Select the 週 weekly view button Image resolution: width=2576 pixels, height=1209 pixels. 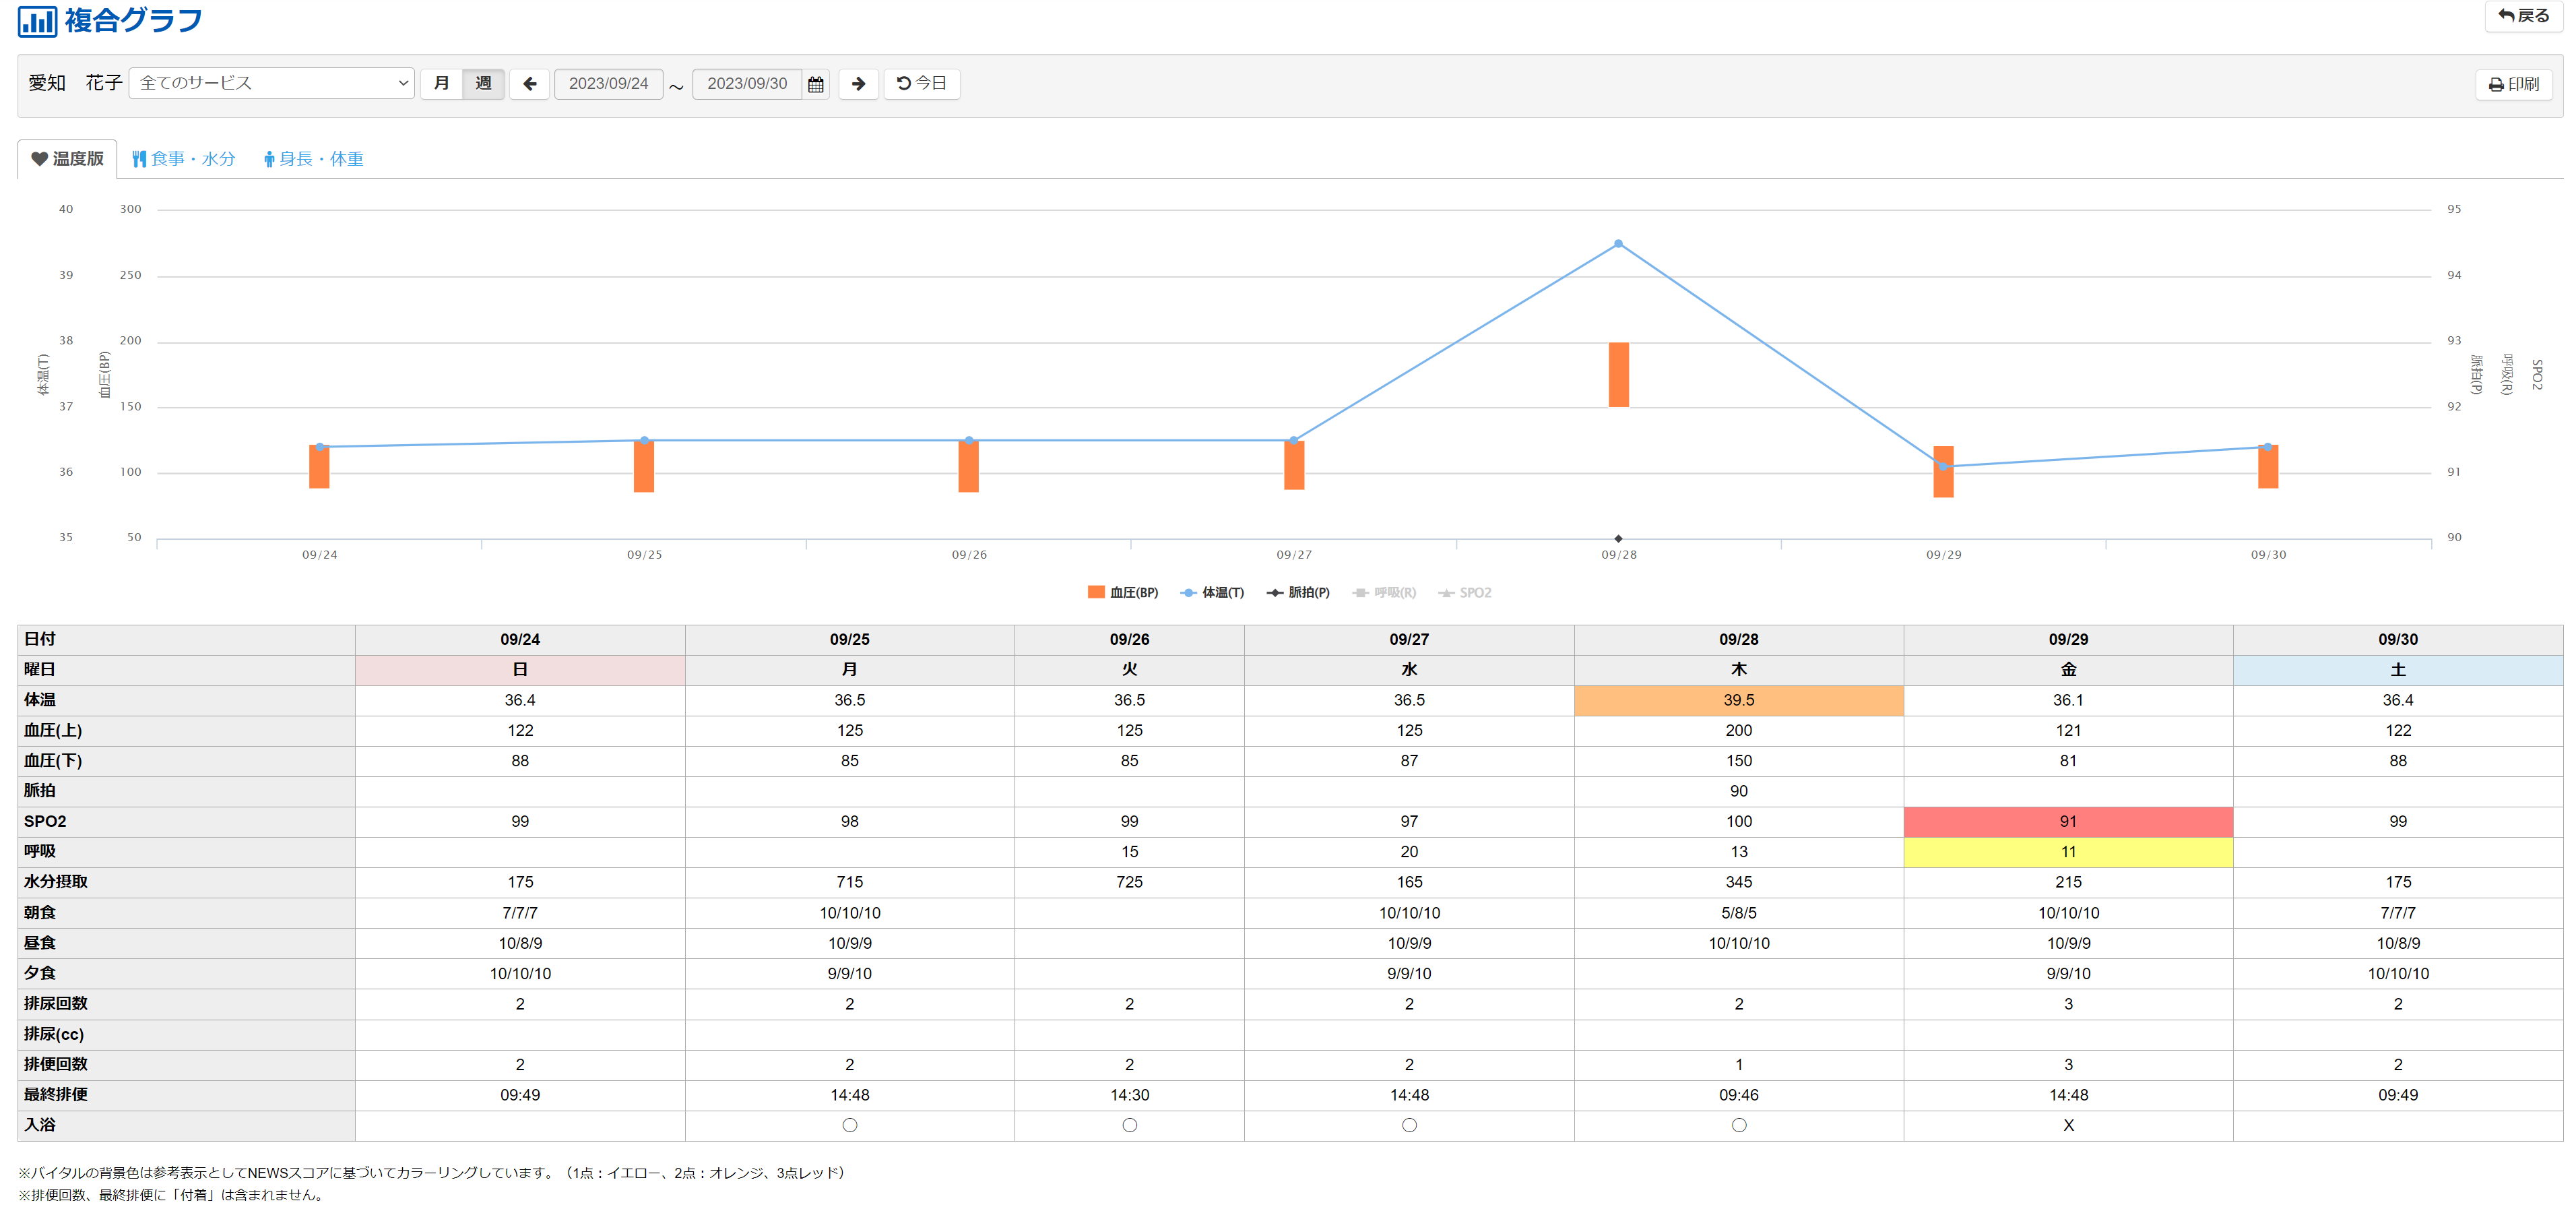coord(483,84)
